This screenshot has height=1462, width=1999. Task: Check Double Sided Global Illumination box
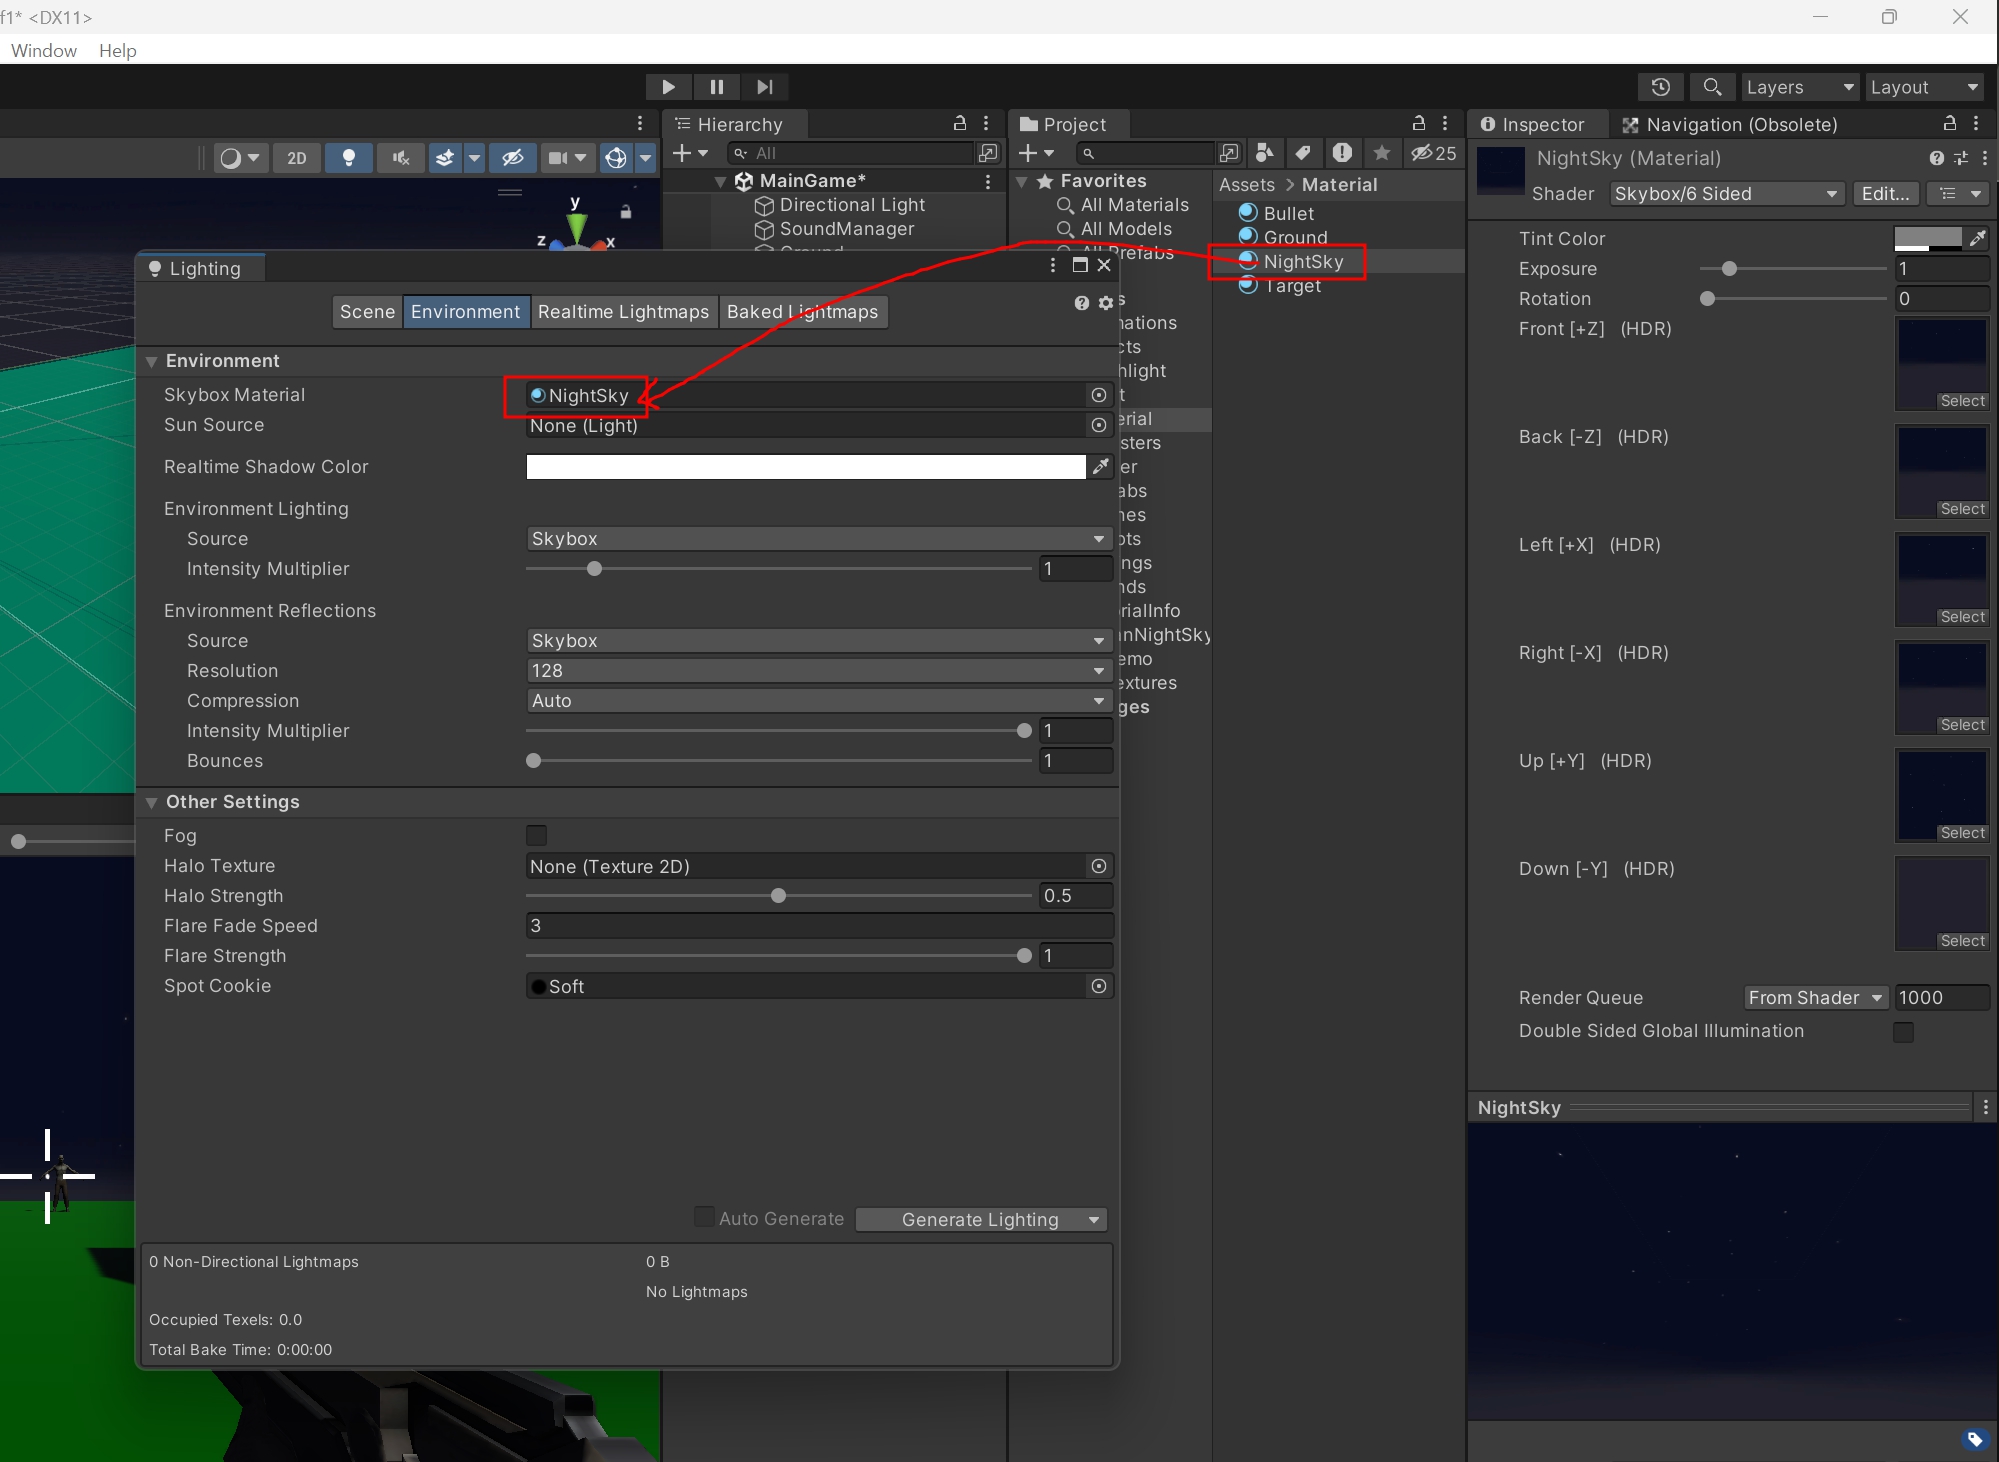tap(1903, 1031)
